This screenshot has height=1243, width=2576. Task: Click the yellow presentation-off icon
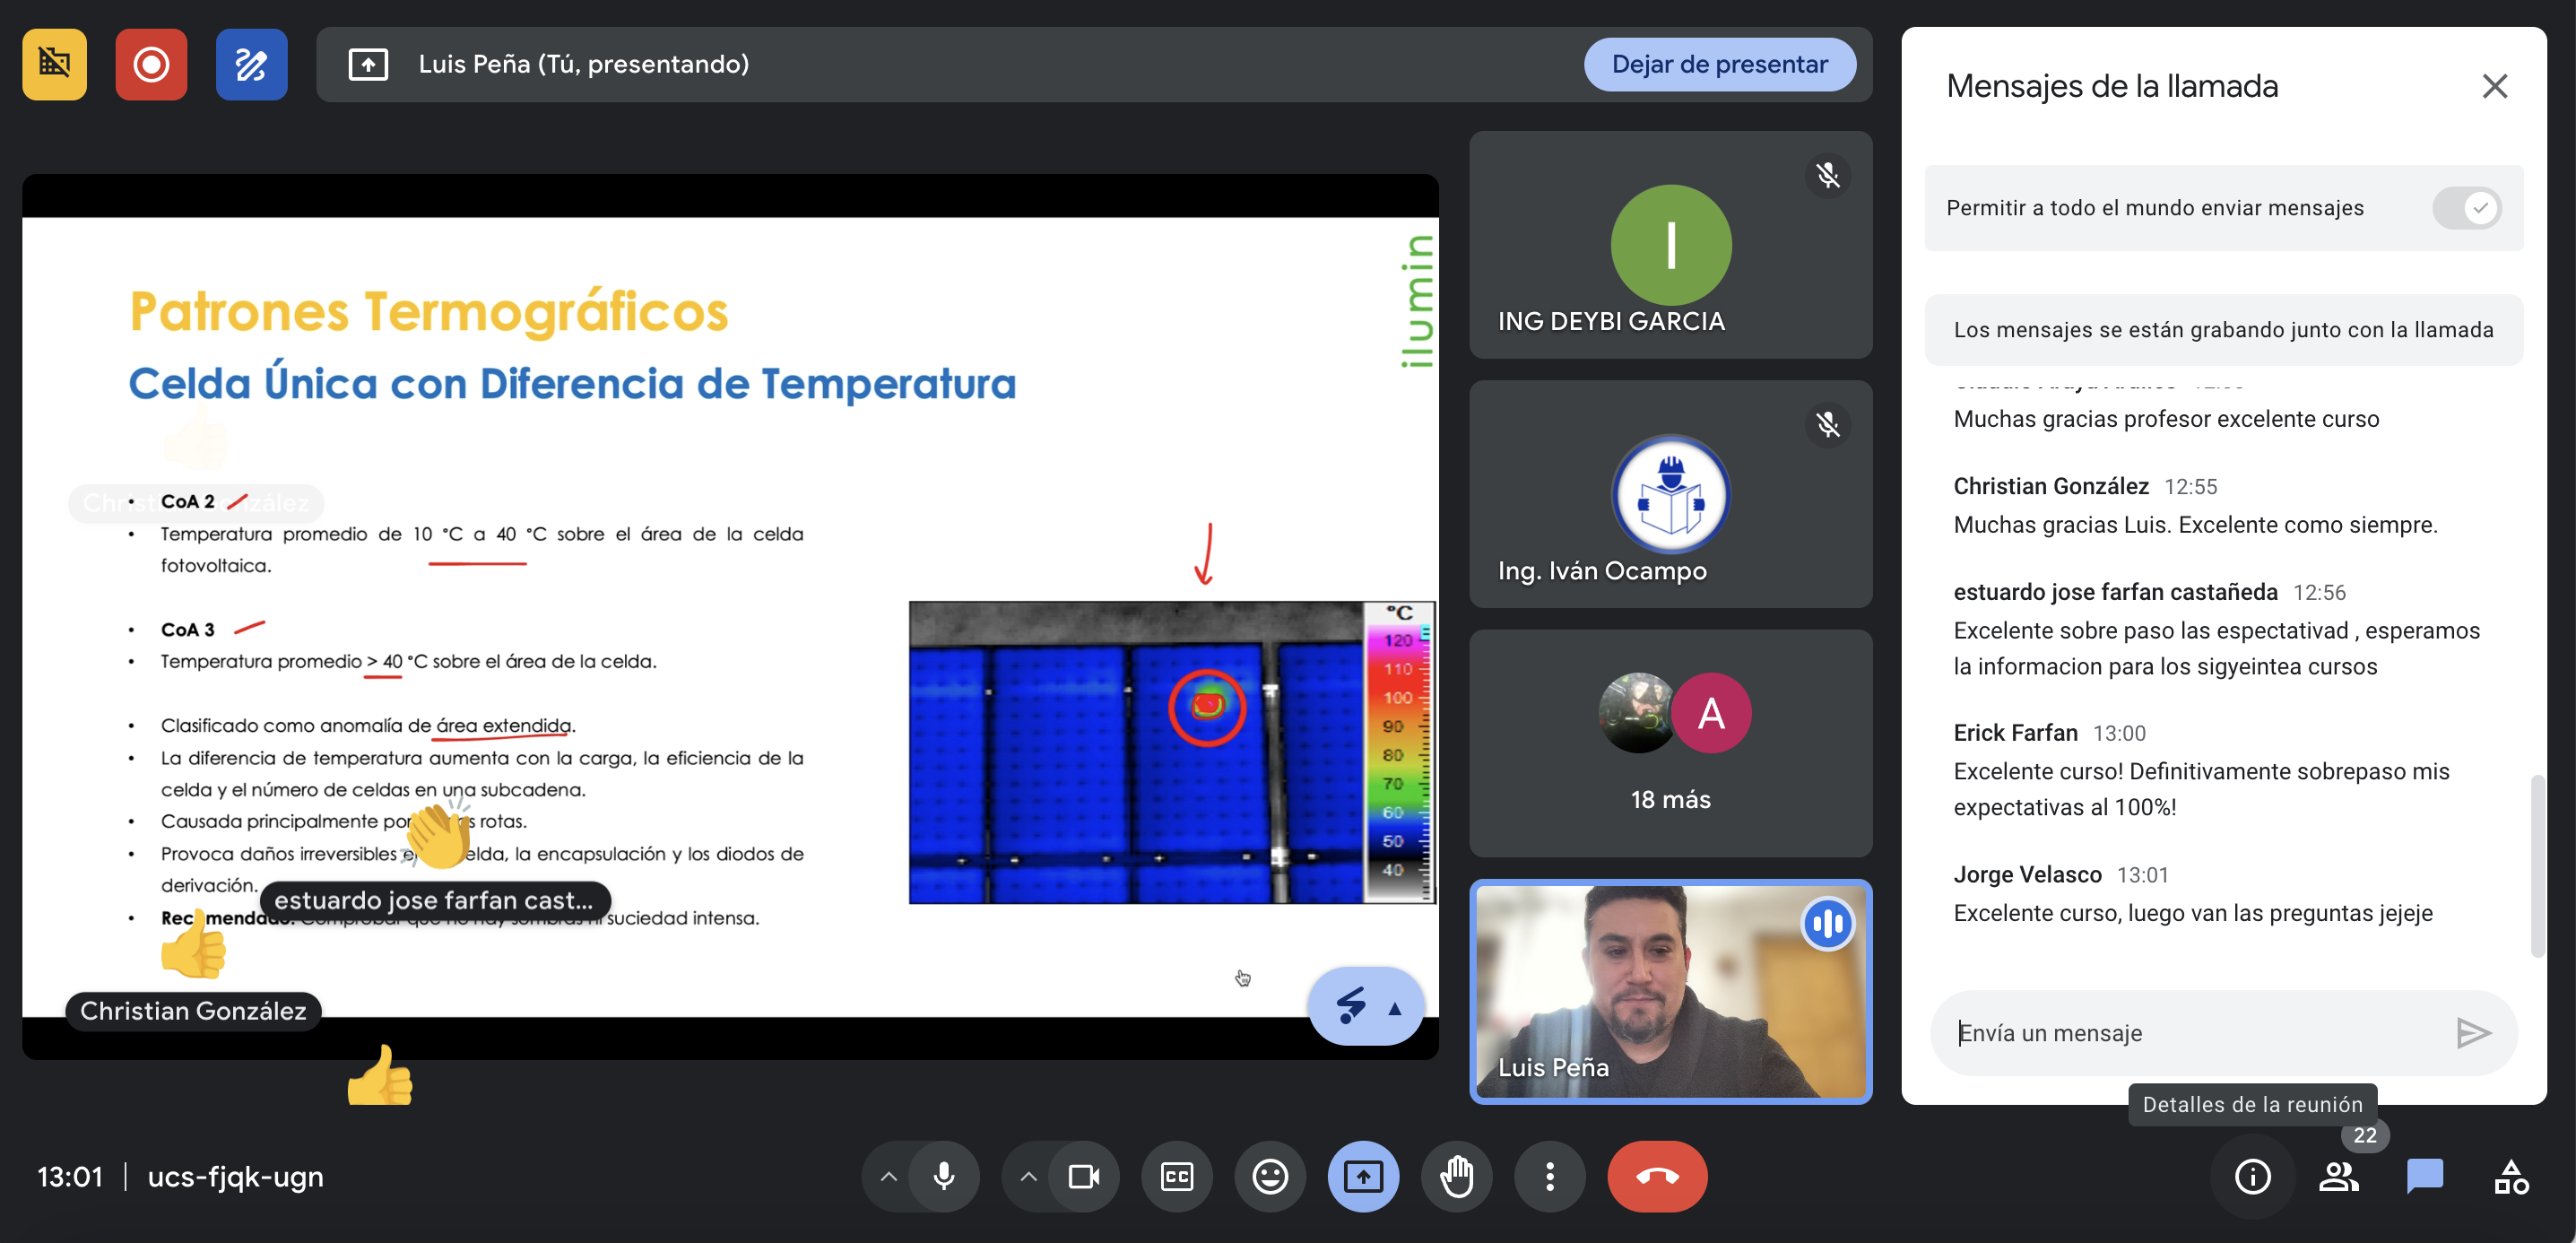(x=54, y=65)
